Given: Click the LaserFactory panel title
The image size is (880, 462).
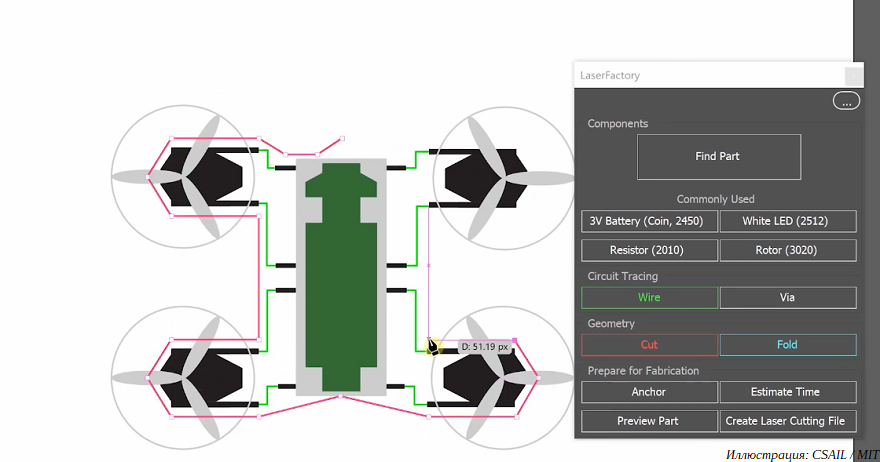Looking at the screenshot, I should click(x=609, y=75).
